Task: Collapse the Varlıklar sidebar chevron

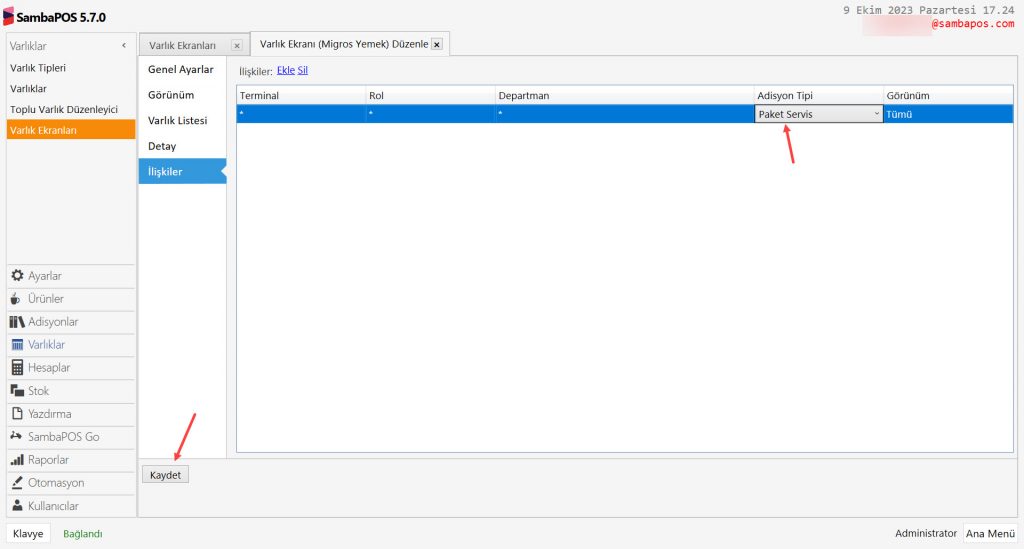Action: (124, 46)
